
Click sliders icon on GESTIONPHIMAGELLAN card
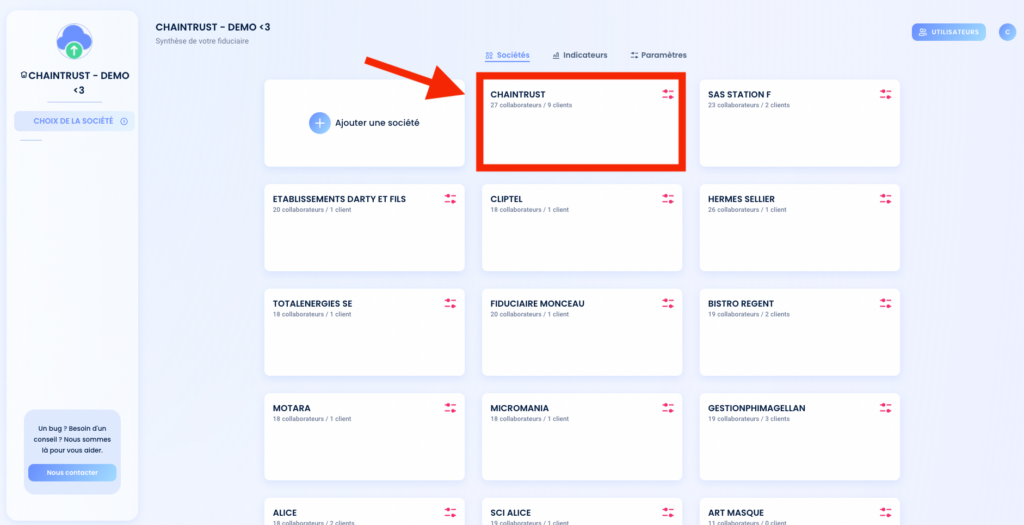click(x=885, y=408)
